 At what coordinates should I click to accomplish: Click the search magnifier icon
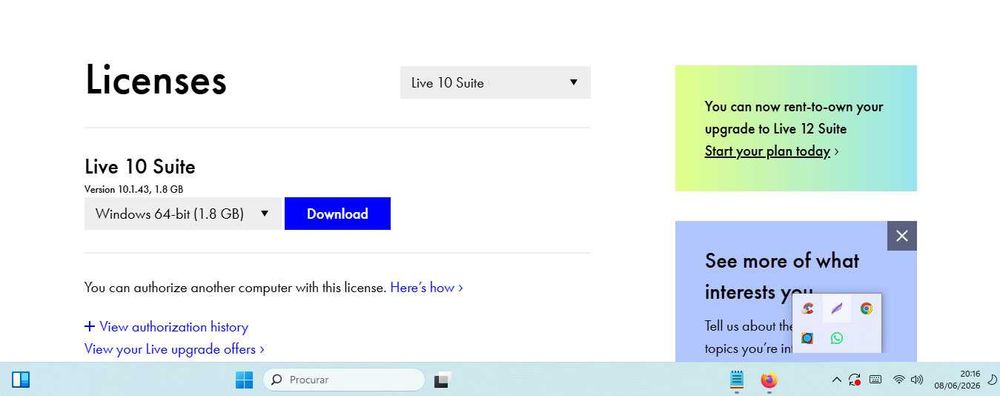coord(277,379)
